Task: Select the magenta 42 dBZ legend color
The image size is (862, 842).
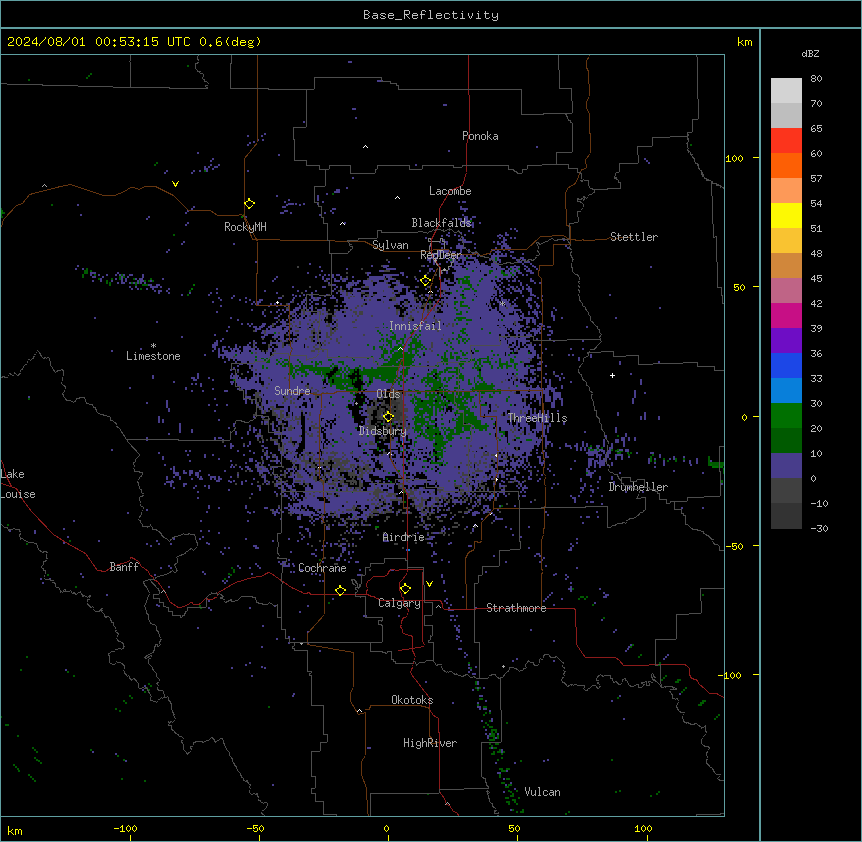Action: (786, 315)
